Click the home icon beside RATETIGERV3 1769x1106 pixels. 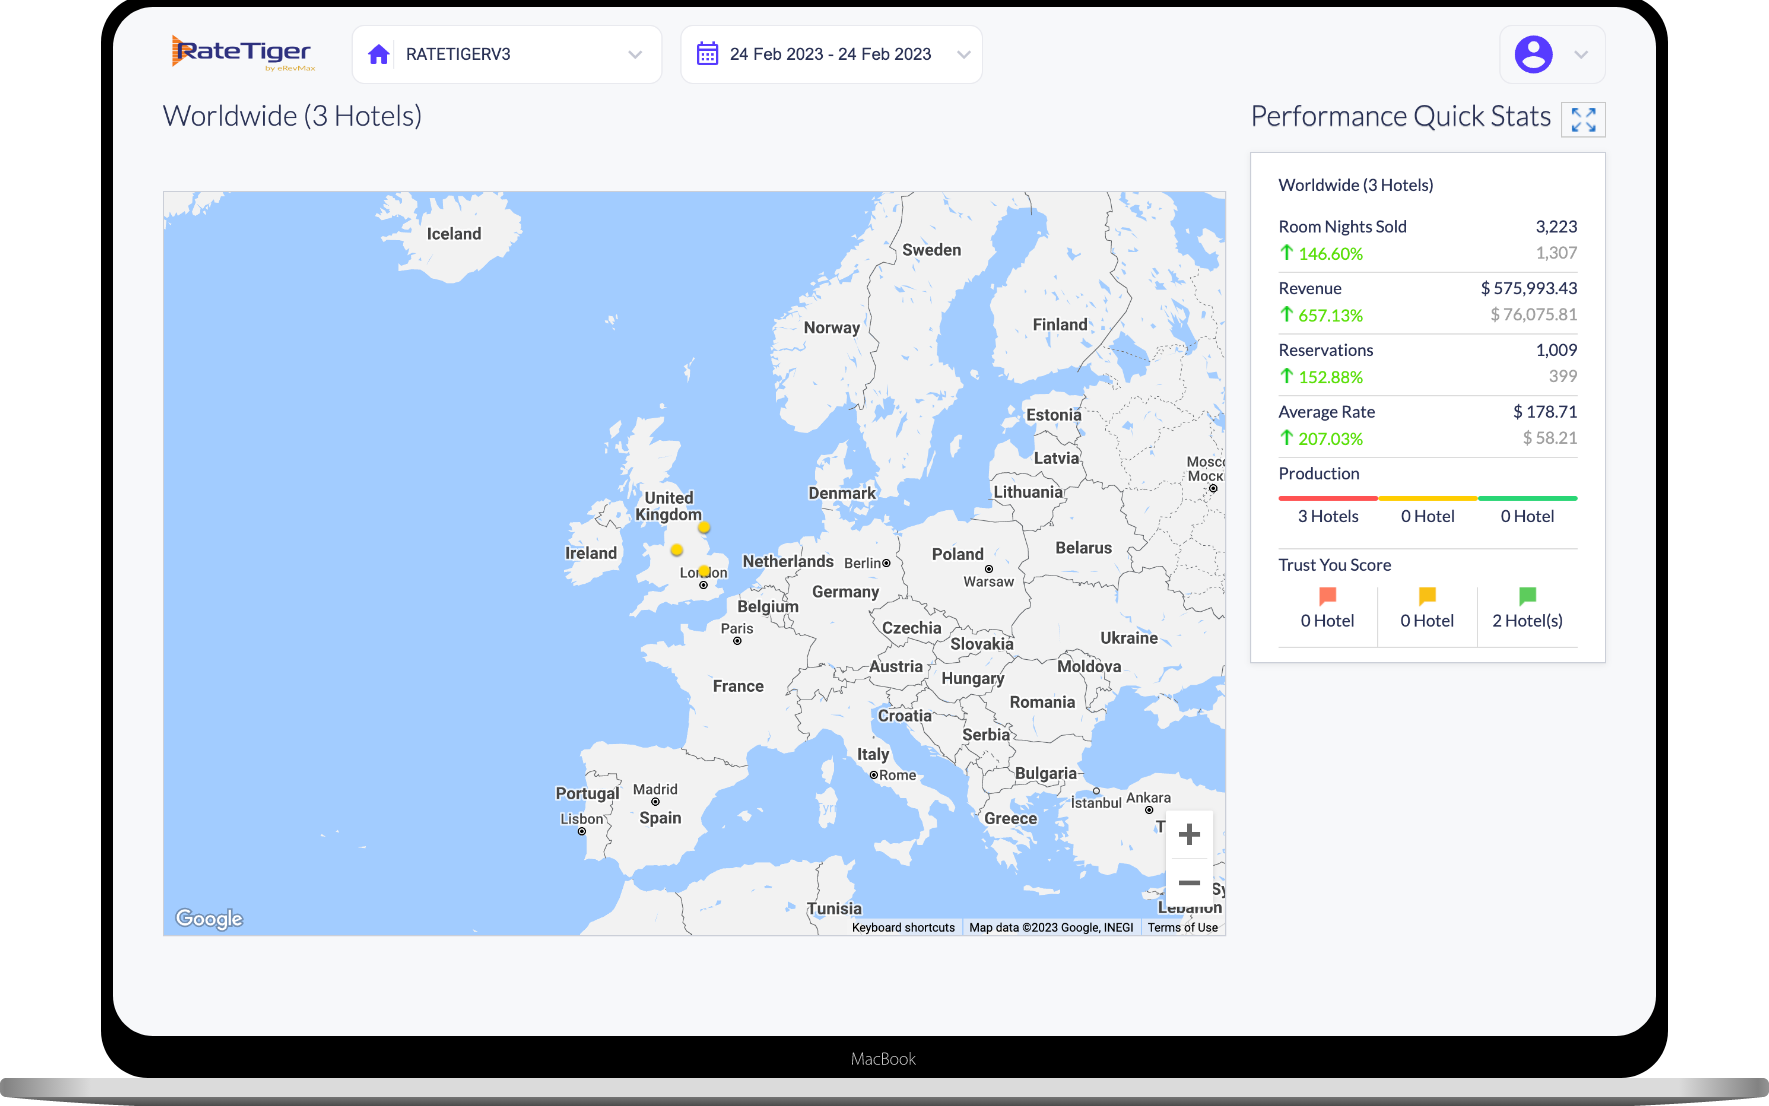pos(379,54)
